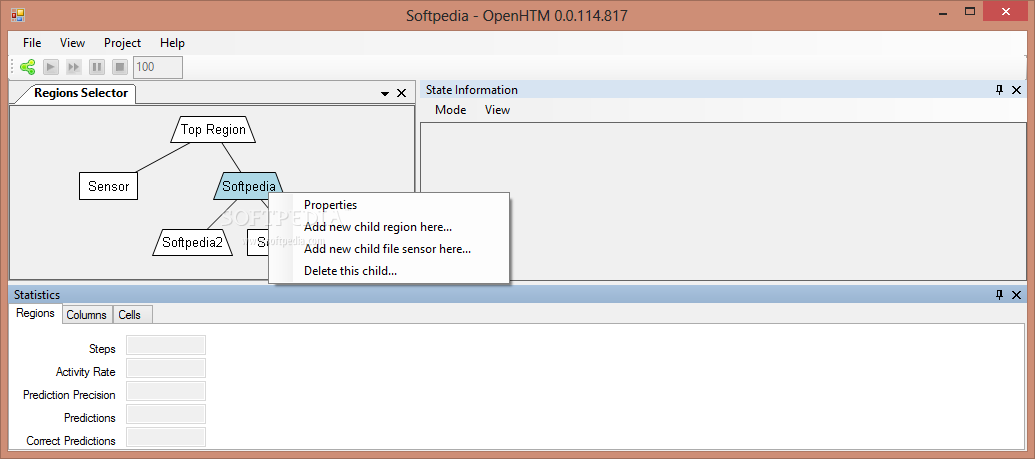The height and width of the screenshot is (459, 1035).
Task: Choose Add new child file sensor here
Action: point(389,249)
